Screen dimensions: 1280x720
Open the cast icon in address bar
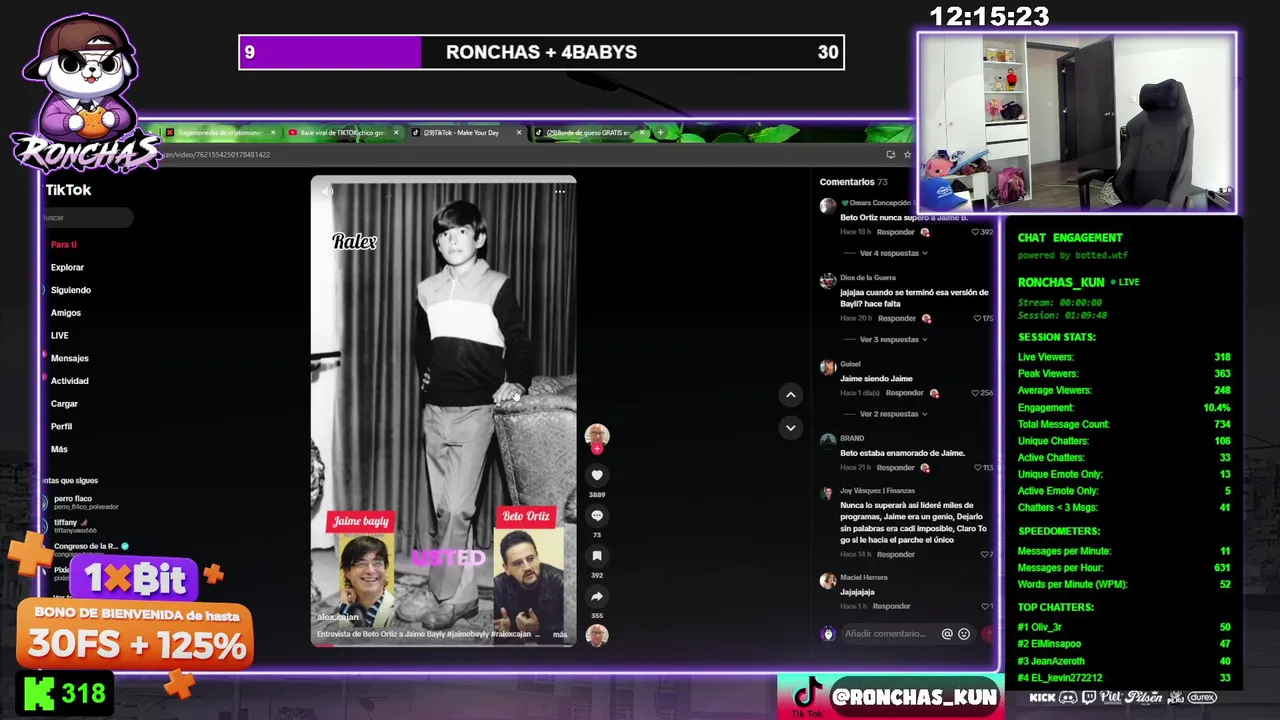tap(890, 154)
